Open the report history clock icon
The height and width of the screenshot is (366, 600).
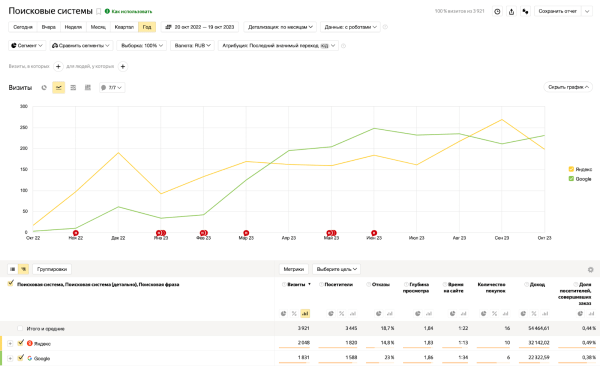(497, 11)
